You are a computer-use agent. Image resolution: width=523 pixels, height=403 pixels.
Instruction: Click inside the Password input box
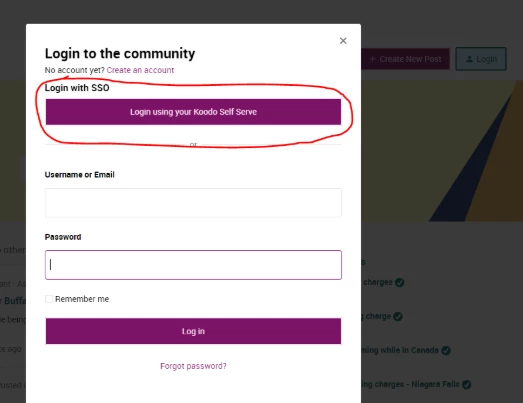[x=193, y=265]
